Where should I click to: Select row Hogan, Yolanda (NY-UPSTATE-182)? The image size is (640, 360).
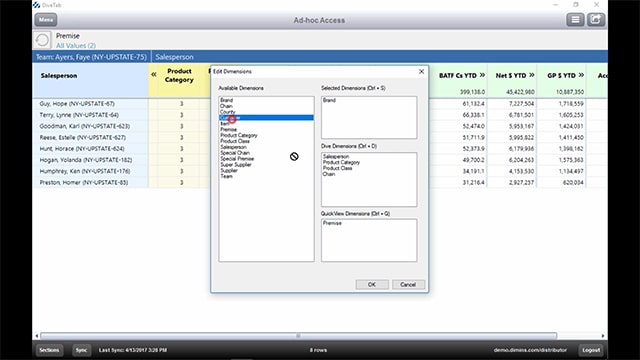point(85,160)
